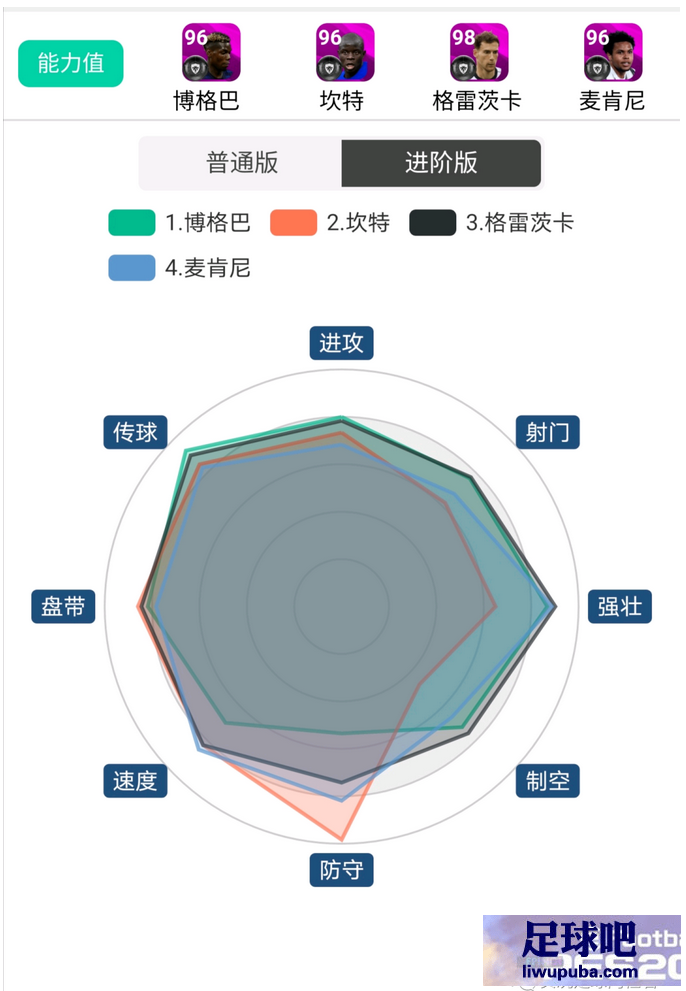Toggle the orange 坎特 legend swatch
Image resolution: width=686 pixels, height=991 pixels.
[x=293, y=222]
